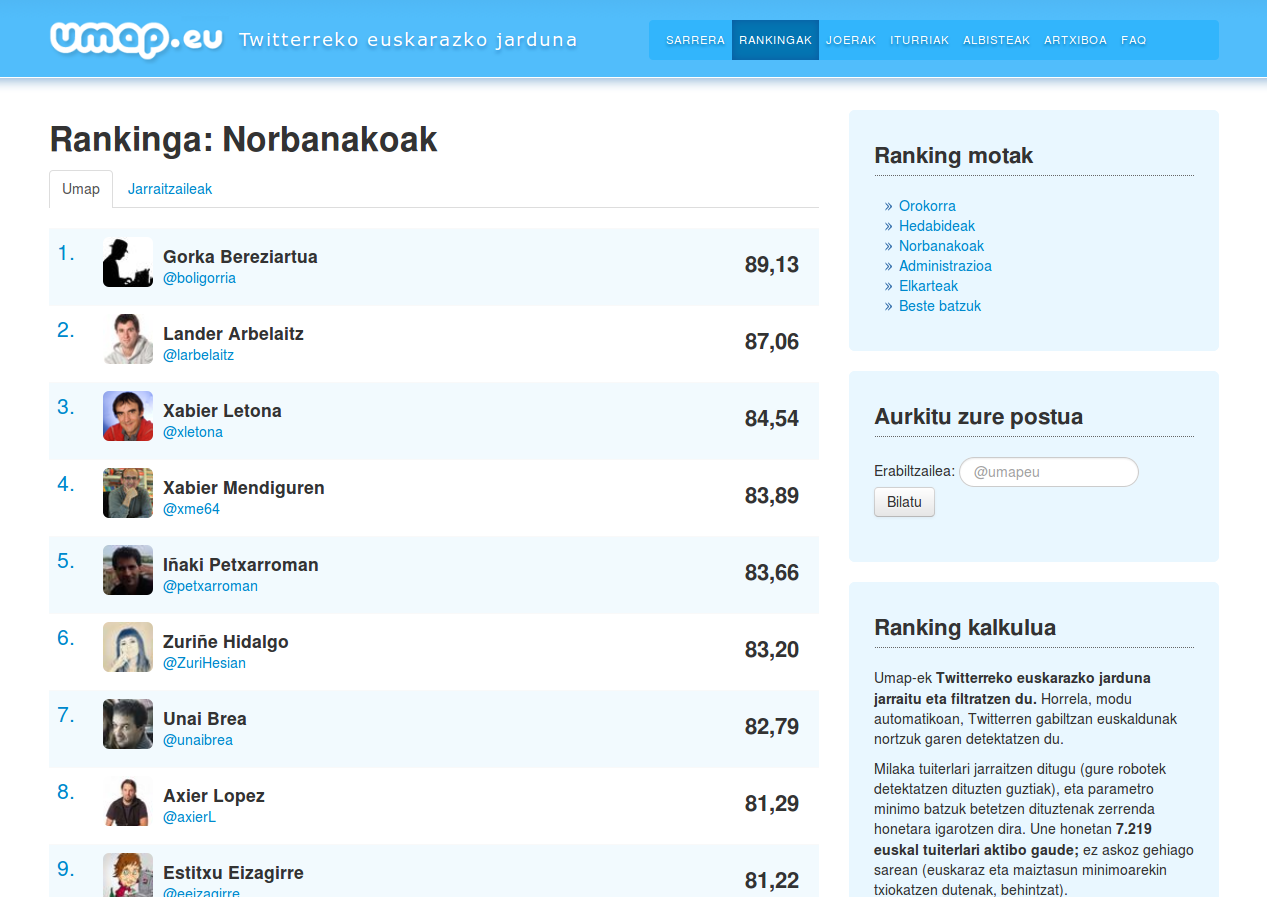The height and width of the screenshot is (897, 1267).
Task: Click Axier Lopez's profile picture
Action: pyautogui.click(x=128, y=801)
